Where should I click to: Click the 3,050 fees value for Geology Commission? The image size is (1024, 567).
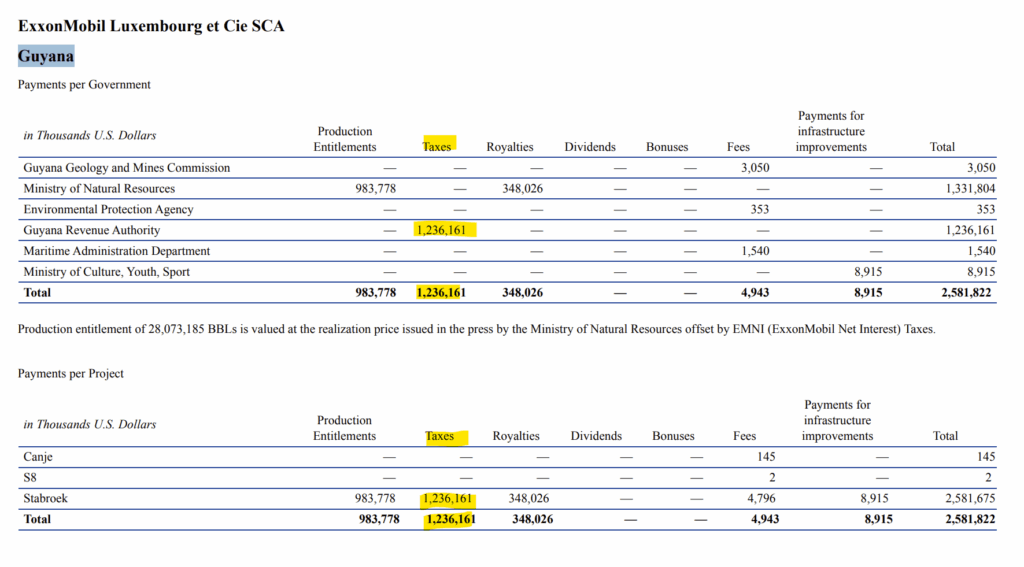tap(754, 168)
